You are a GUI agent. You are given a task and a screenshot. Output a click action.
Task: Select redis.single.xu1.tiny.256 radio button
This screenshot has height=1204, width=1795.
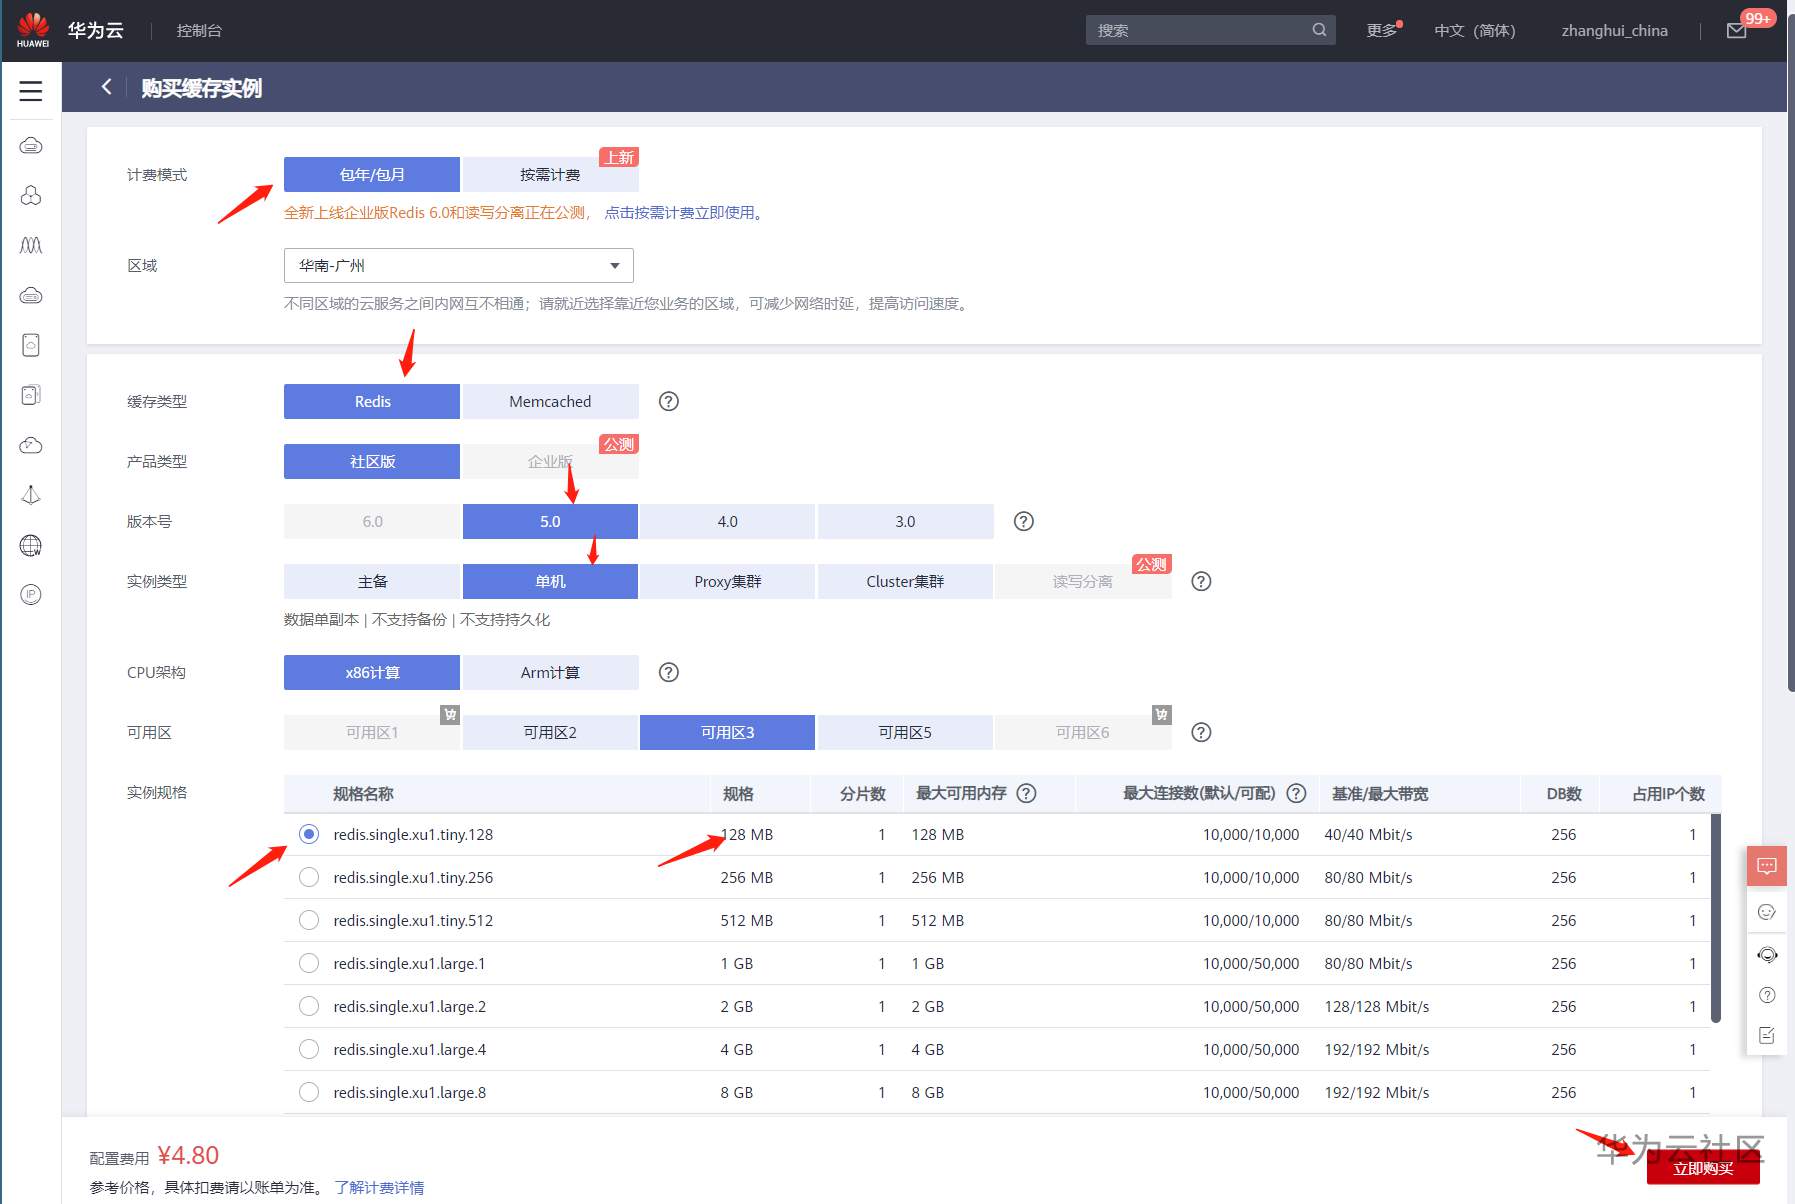(x=309, y=877)
